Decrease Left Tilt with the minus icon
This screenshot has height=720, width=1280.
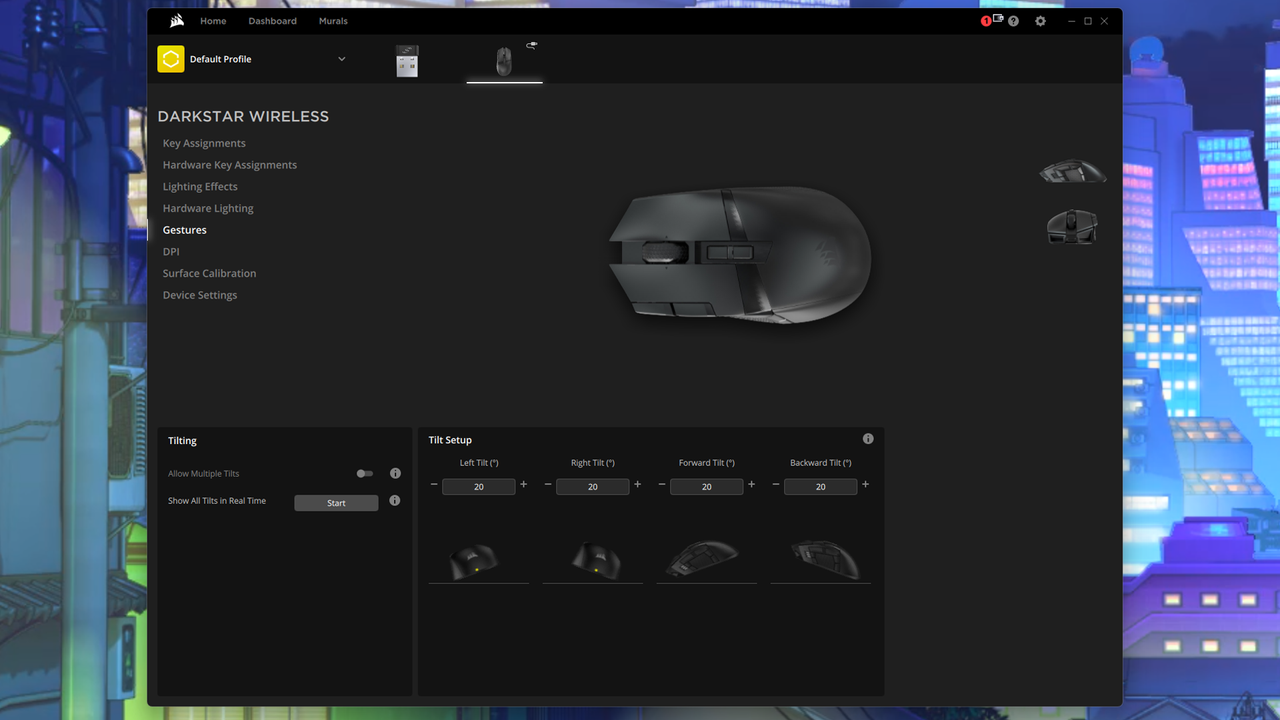pos(434,485)
